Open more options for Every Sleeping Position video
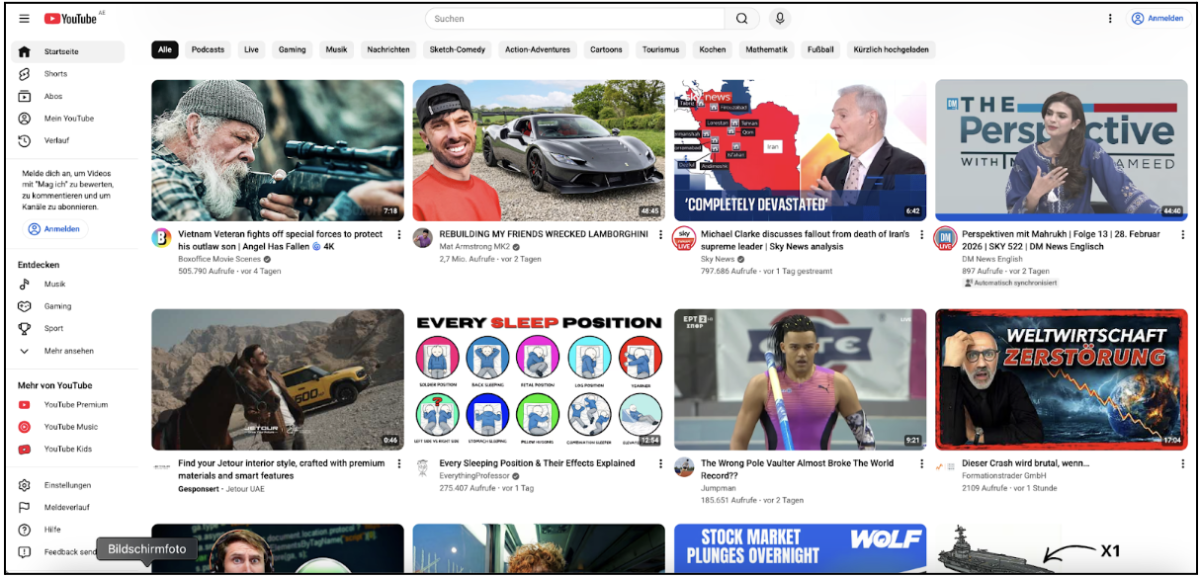Image resolution: width=1200 pixels, height=577 pixels. coord(660,464)
